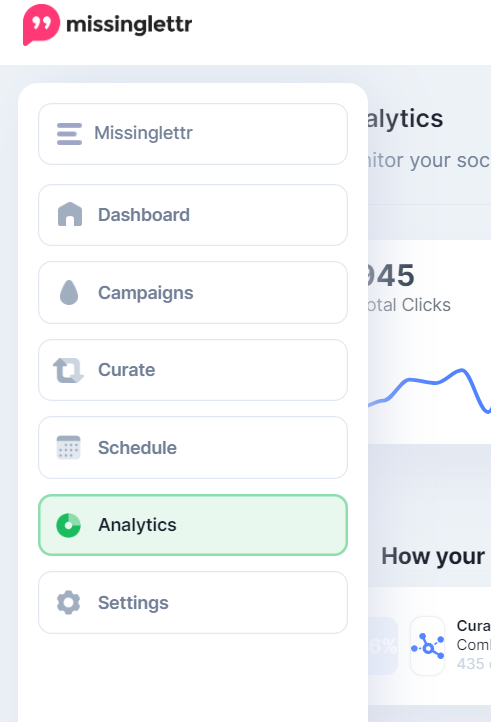Click the missinglettr wordmark text
491x722 pixels.
pos(129,24)
